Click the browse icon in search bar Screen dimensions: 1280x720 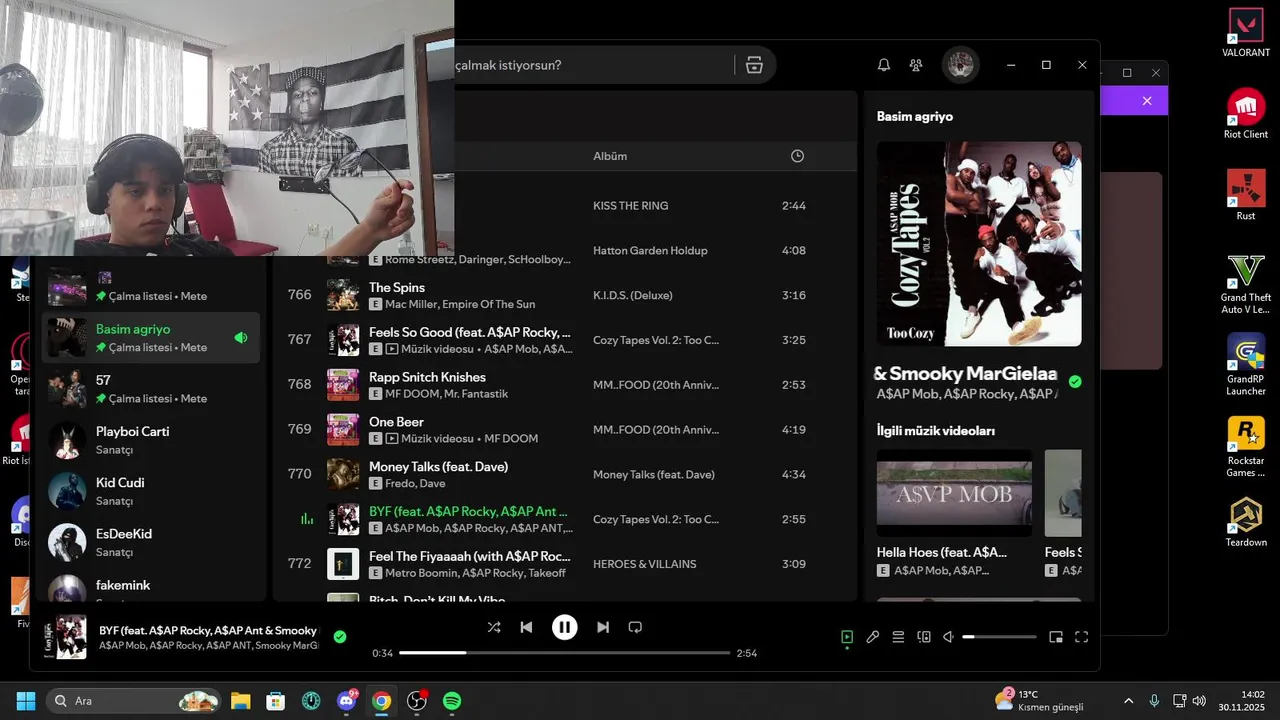click(x=754, y=65)
